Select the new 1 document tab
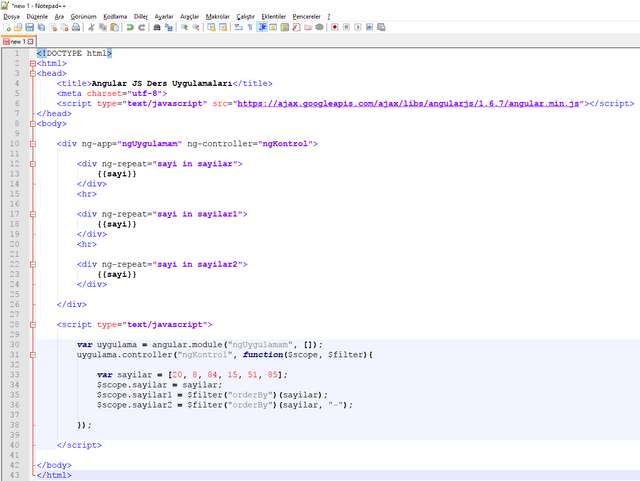The height and width of the screenshot is (481, 640). [x=18, y=42]
